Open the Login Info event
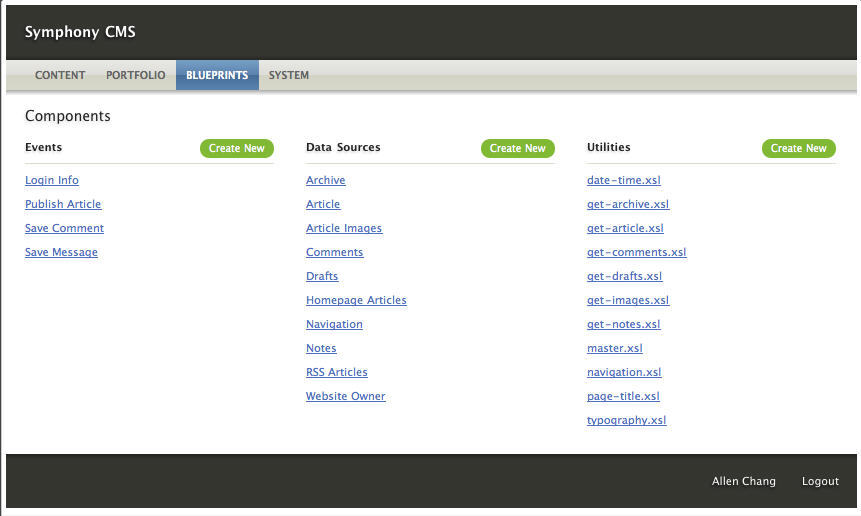This screenshot has height=516, width=861. [52, 180]
